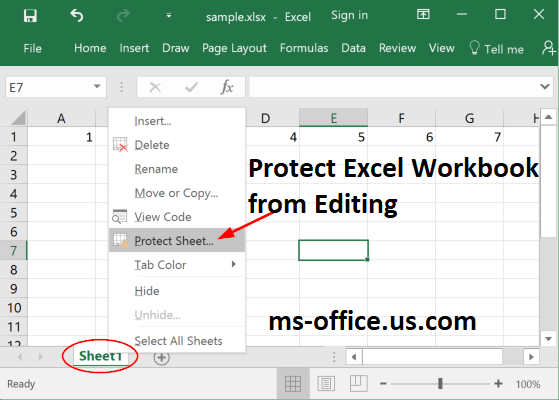Click the zoom out minus button

383,384
